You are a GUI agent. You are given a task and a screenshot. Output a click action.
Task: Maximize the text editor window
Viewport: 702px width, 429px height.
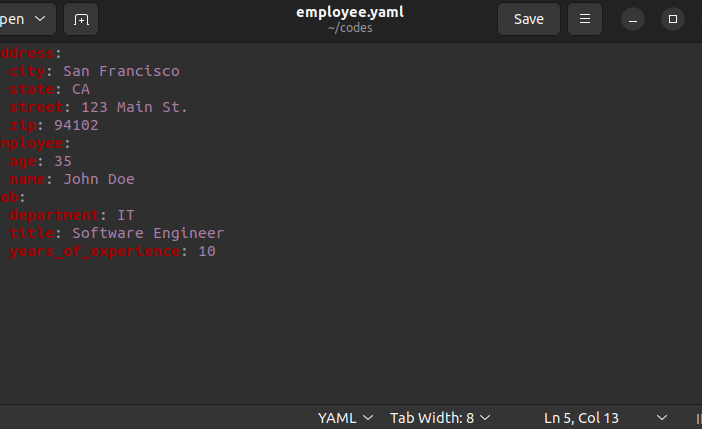pos(672,19)
